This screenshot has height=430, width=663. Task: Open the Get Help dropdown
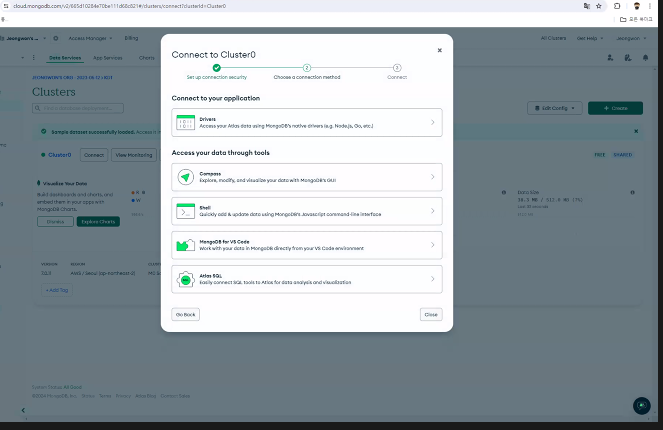590,38
